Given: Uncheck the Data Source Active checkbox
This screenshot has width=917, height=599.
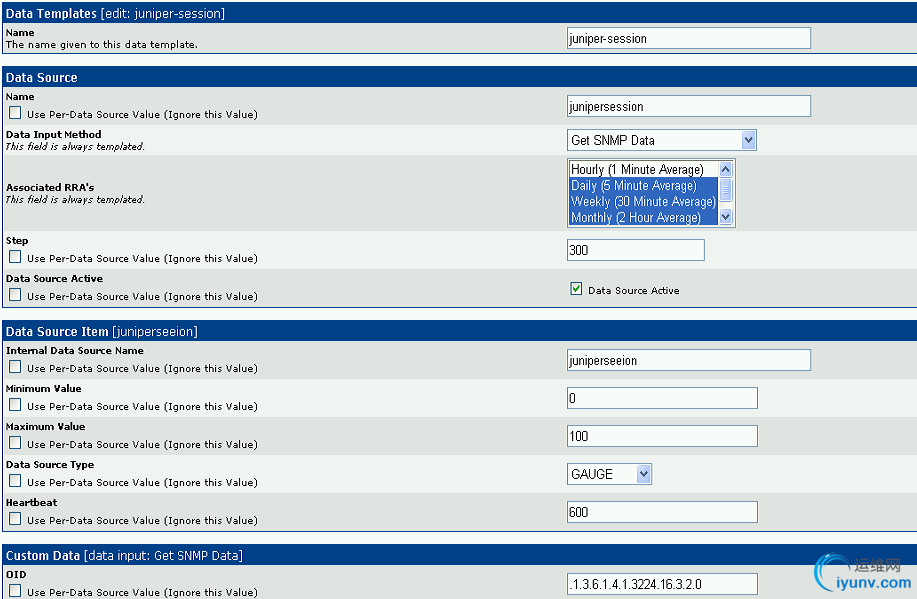Looking at the screenshot, I should coord(576,288).
